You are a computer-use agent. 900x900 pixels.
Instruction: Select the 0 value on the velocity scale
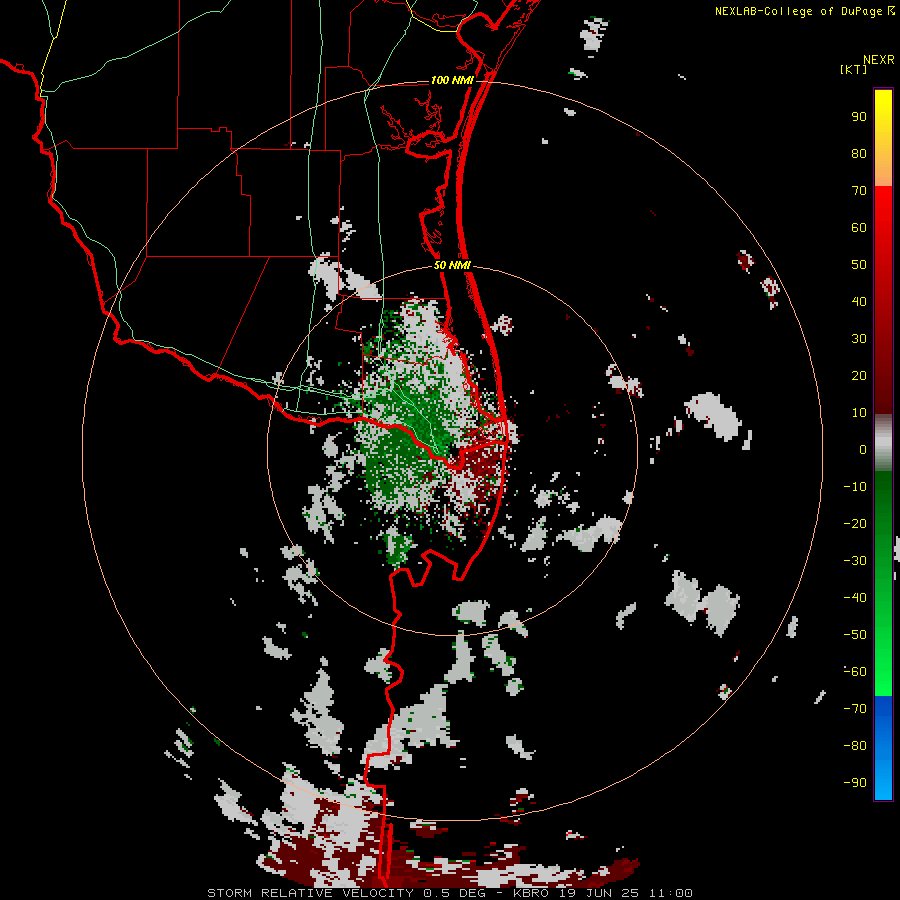[863, 449]
